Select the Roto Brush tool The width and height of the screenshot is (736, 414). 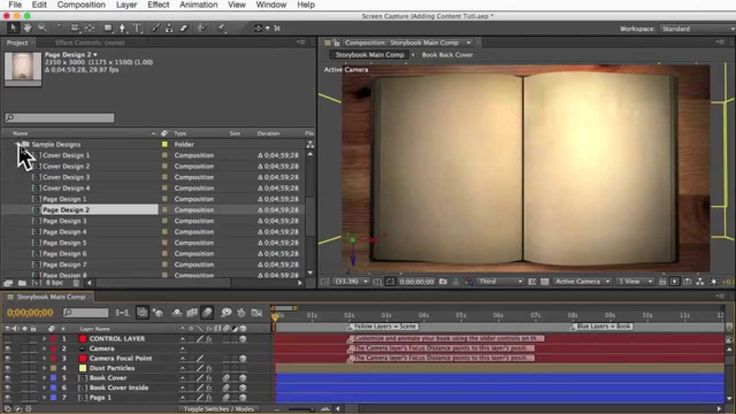[202, 28]
